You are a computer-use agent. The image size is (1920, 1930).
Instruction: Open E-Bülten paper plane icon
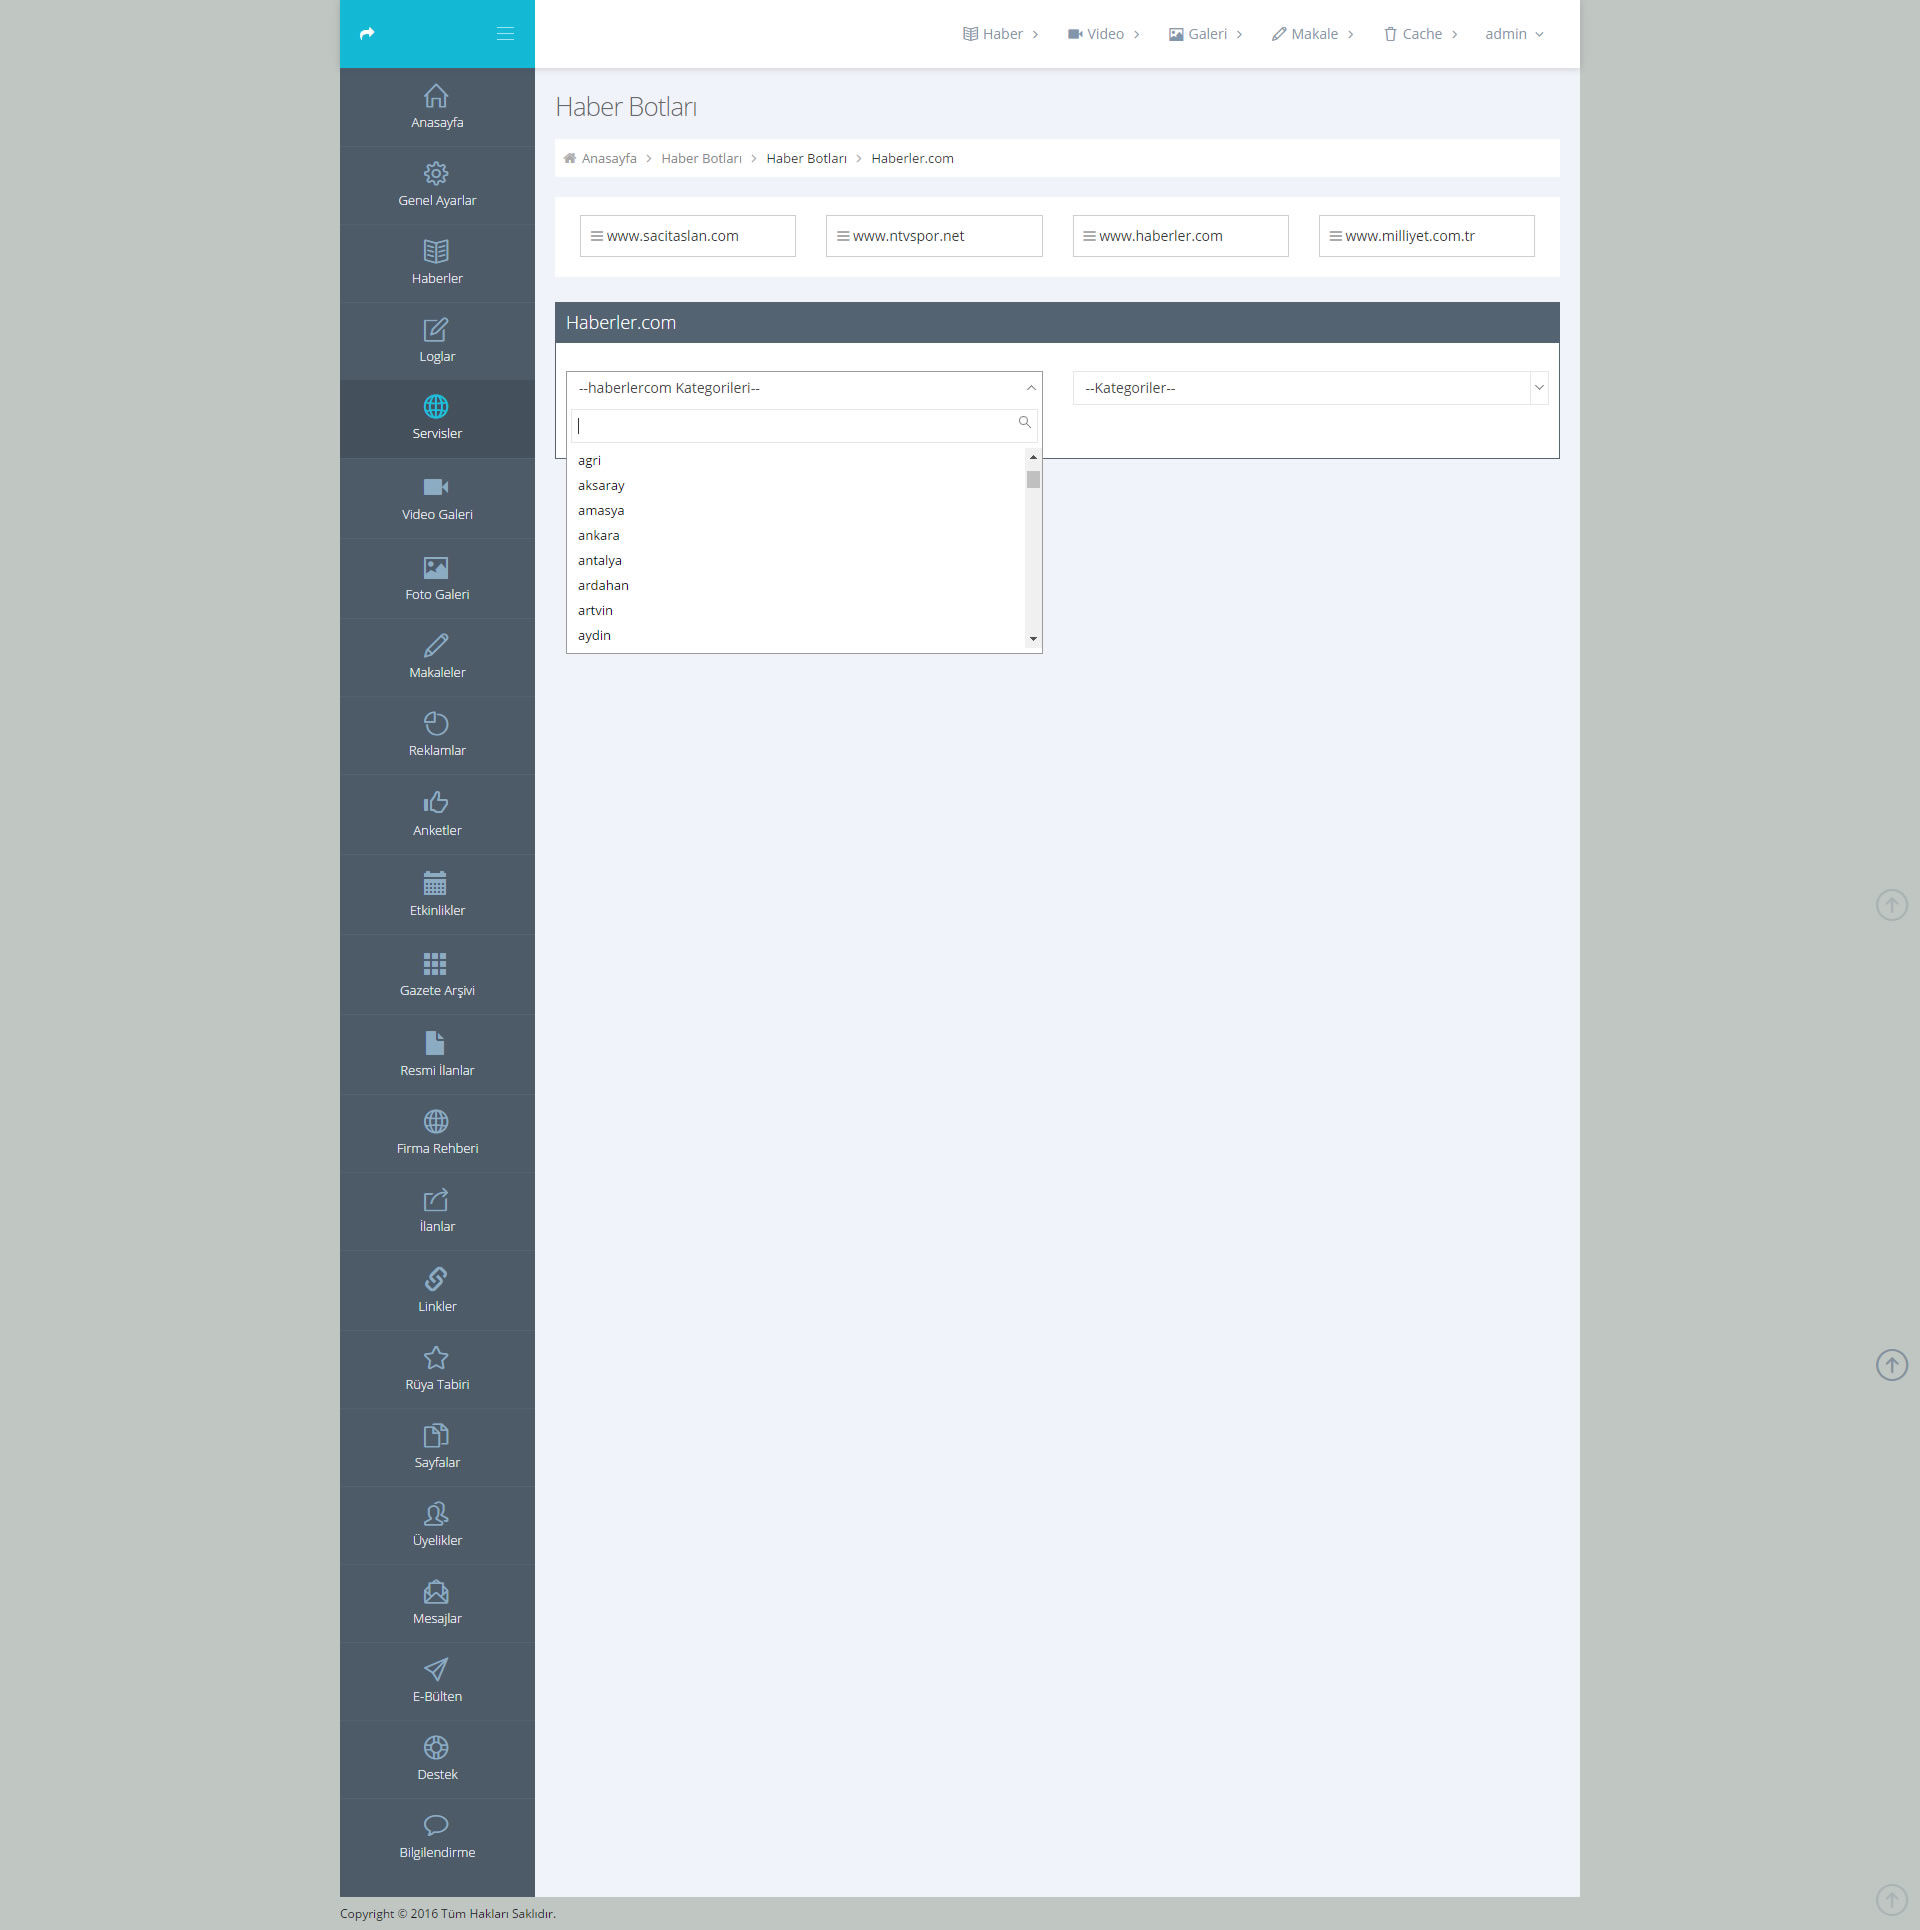tap(436, 1670)
